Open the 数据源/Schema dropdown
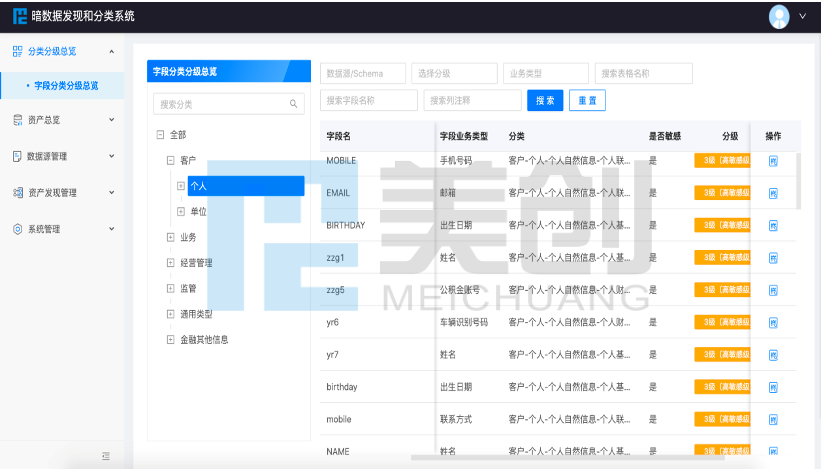This screenshot has height=474, width=822. click(363, 73)
